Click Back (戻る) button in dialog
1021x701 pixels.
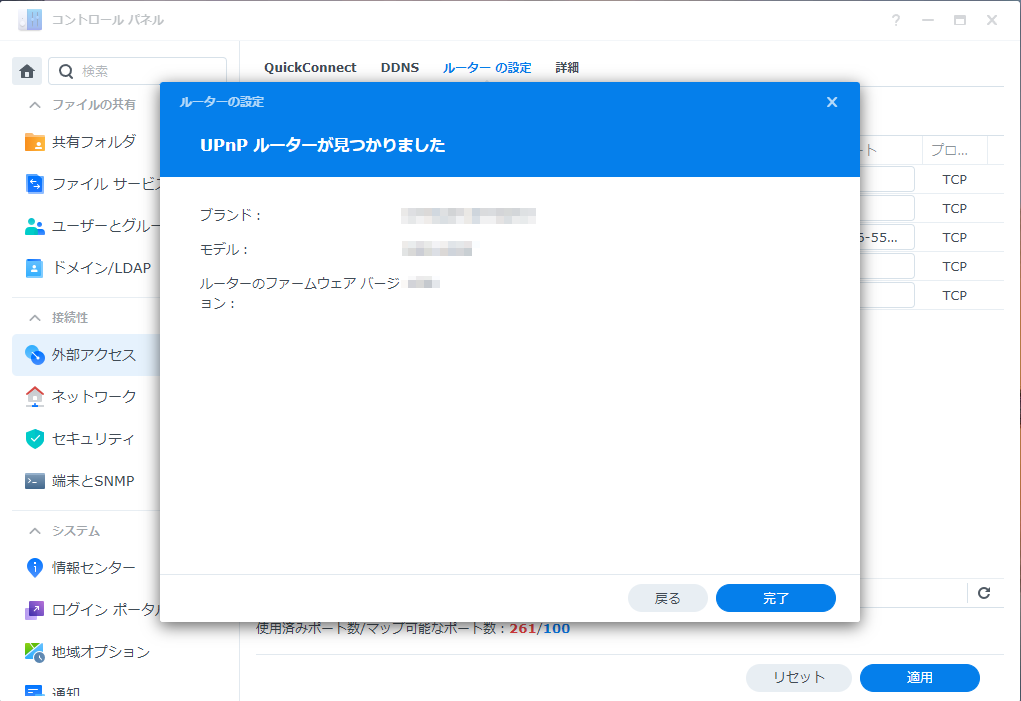(x=667, y=598)
